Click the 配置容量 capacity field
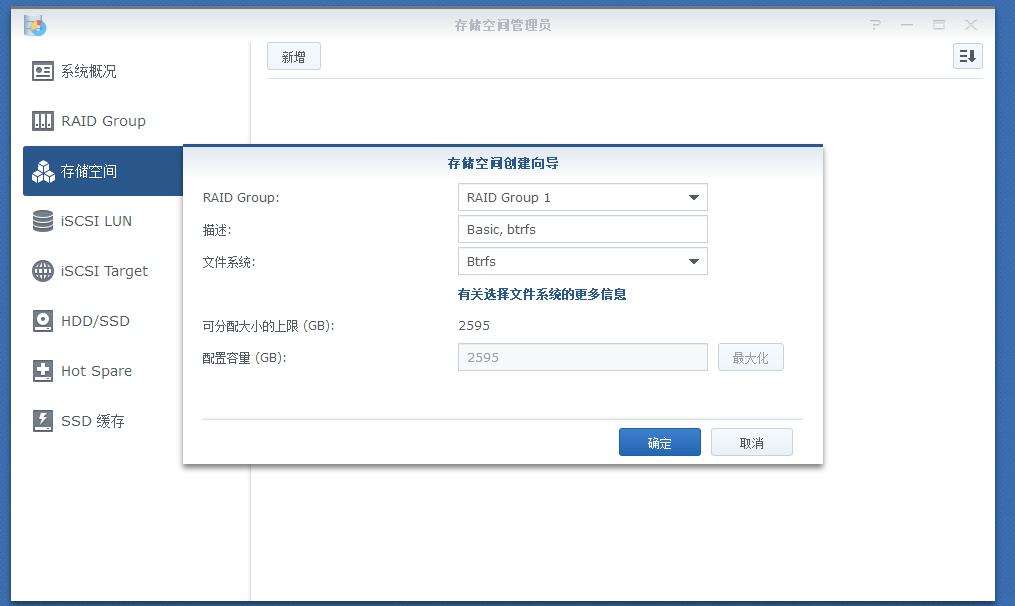 582,357
